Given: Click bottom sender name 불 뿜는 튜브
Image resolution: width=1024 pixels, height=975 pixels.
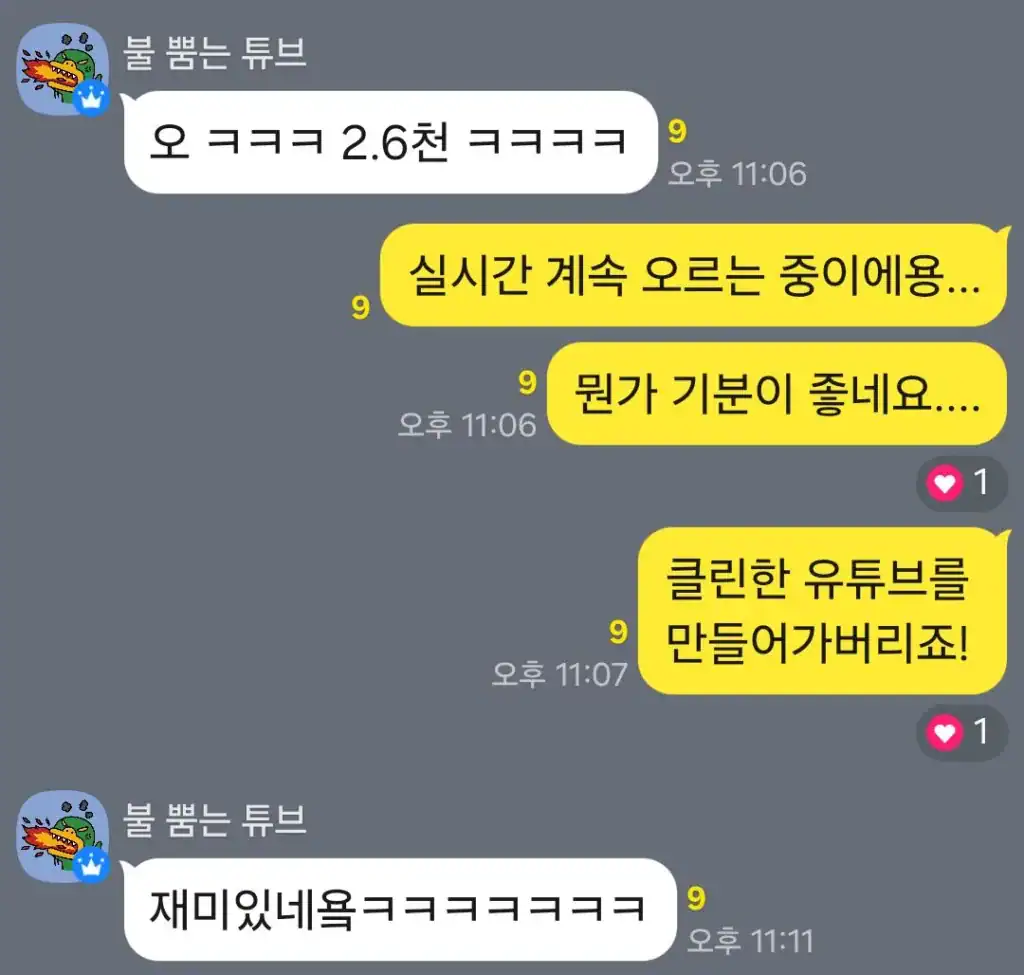Looking at the screenshot, I should click(215, 820).
